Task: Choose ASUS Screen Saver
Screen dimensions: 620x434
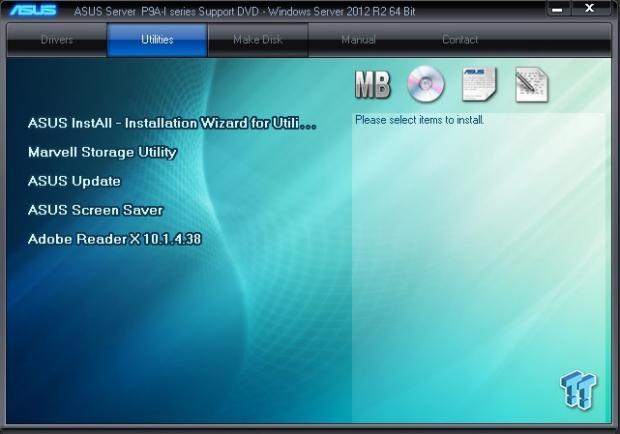Action: pyautogui.click(x=95, y=210)
